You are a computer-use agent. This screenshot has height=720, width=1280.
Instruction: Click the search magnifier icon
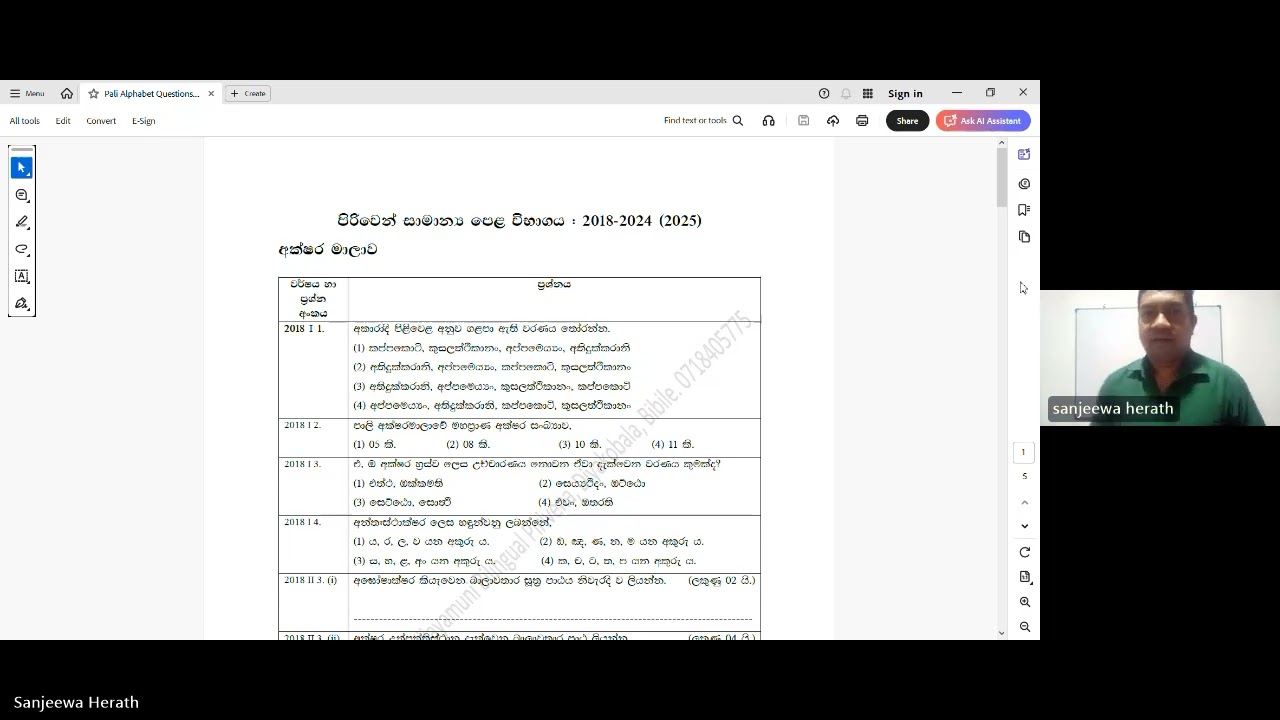point(738,121)
